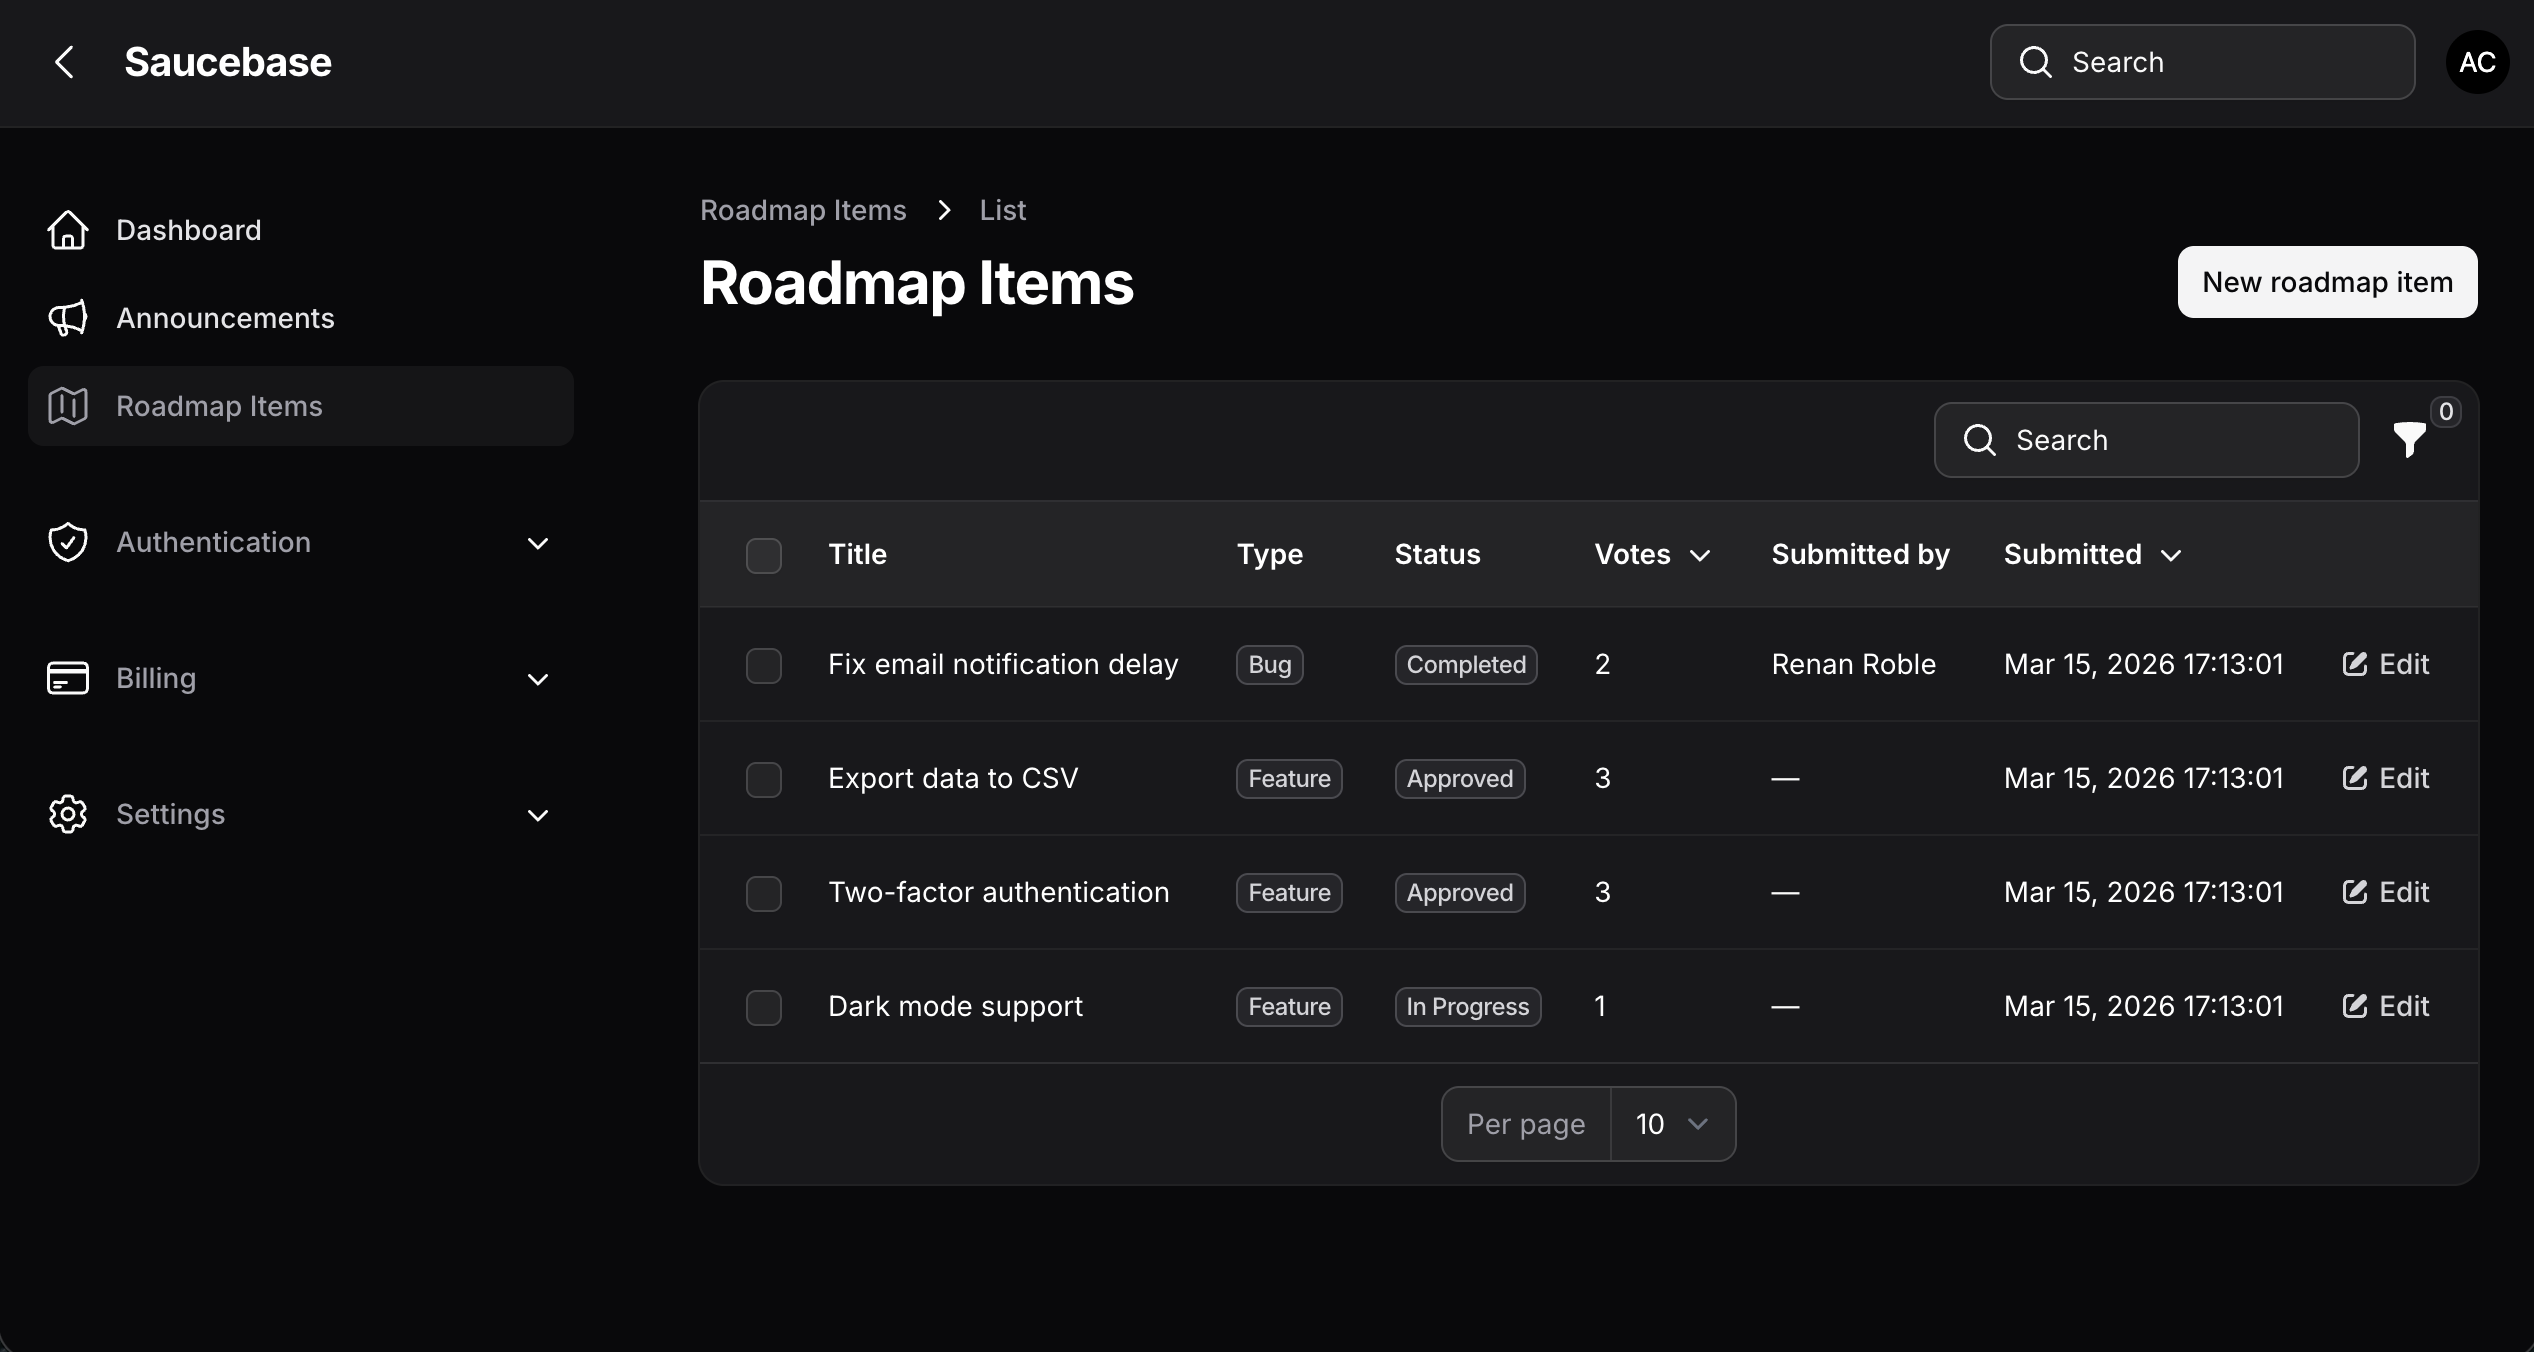
Task: Click Roadmap Items in the breadcrumb
Action: 803,210
